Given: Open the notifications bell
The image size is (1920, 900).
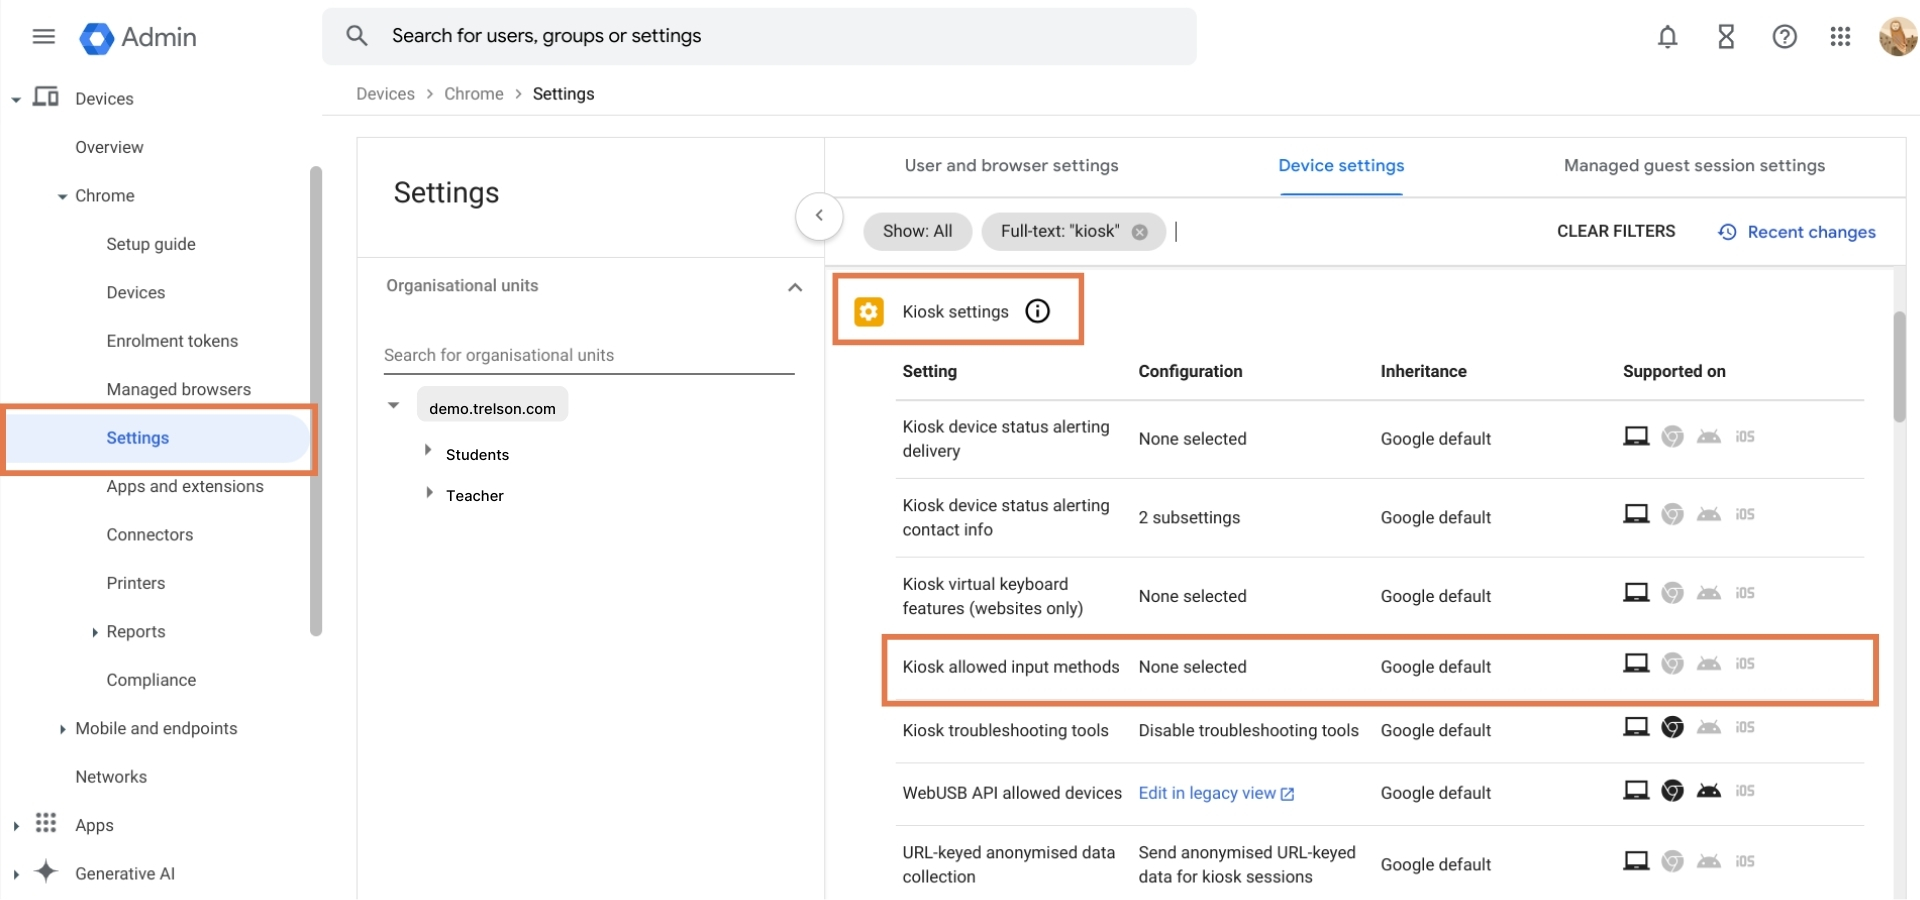Looking at the screenshot, I should coord(1667,37).
